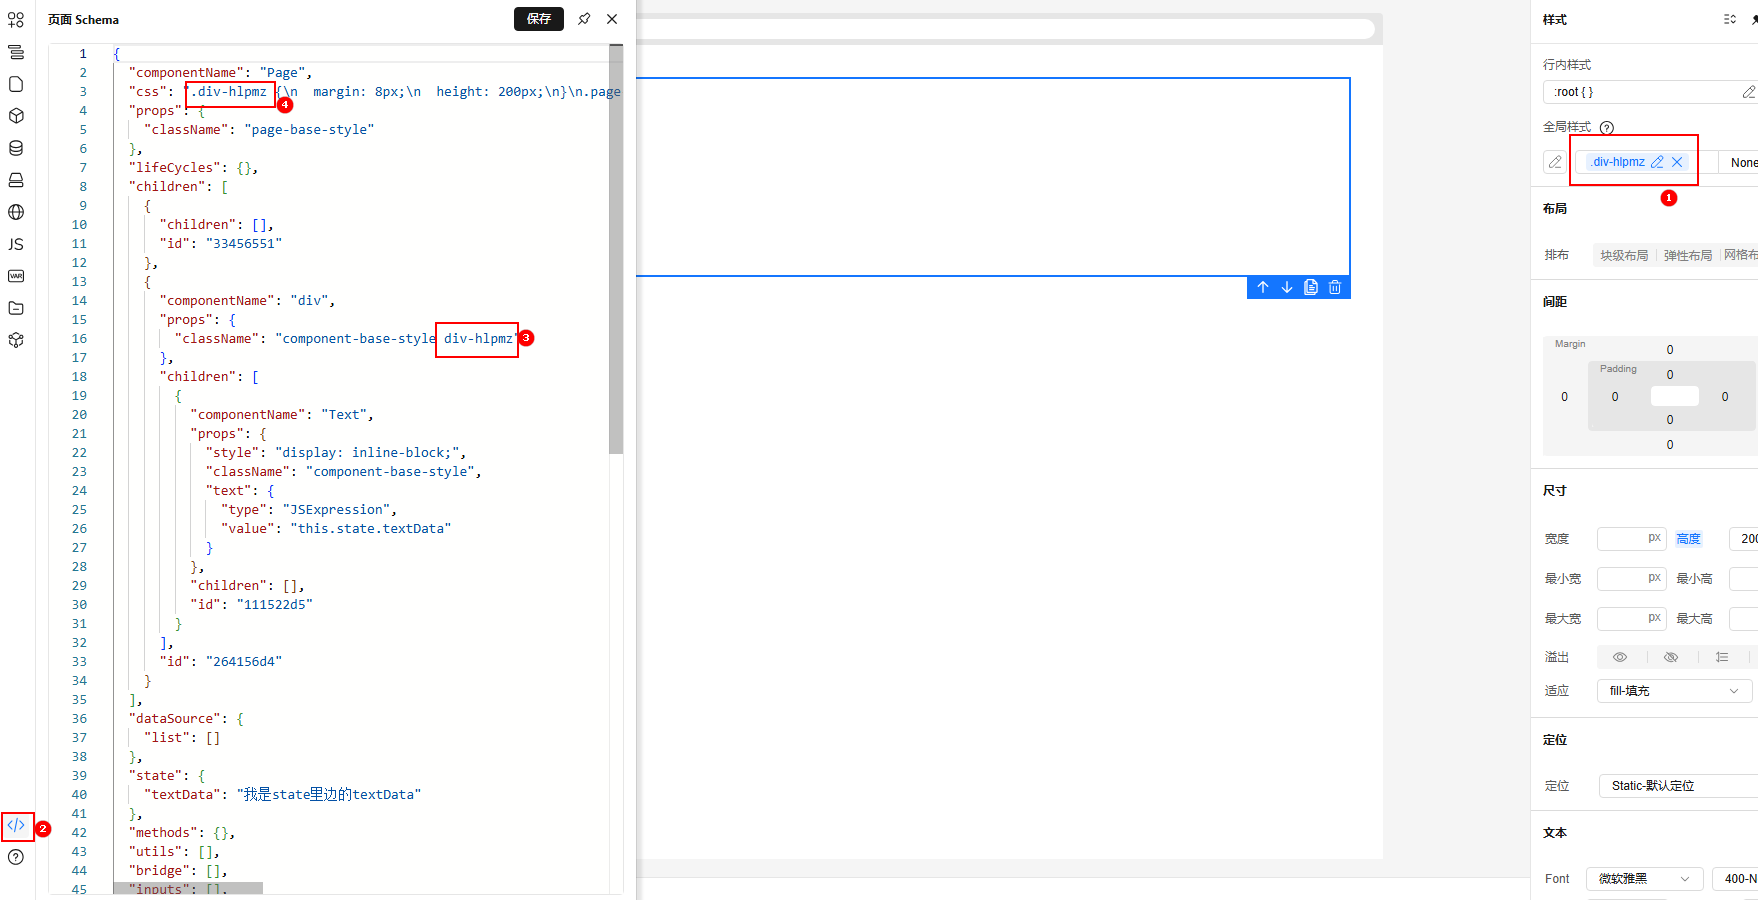Open the 微软雅黑 font dropdown
The width and height of the screenshot is (1758, 900).
click(x=1643, y=879)
